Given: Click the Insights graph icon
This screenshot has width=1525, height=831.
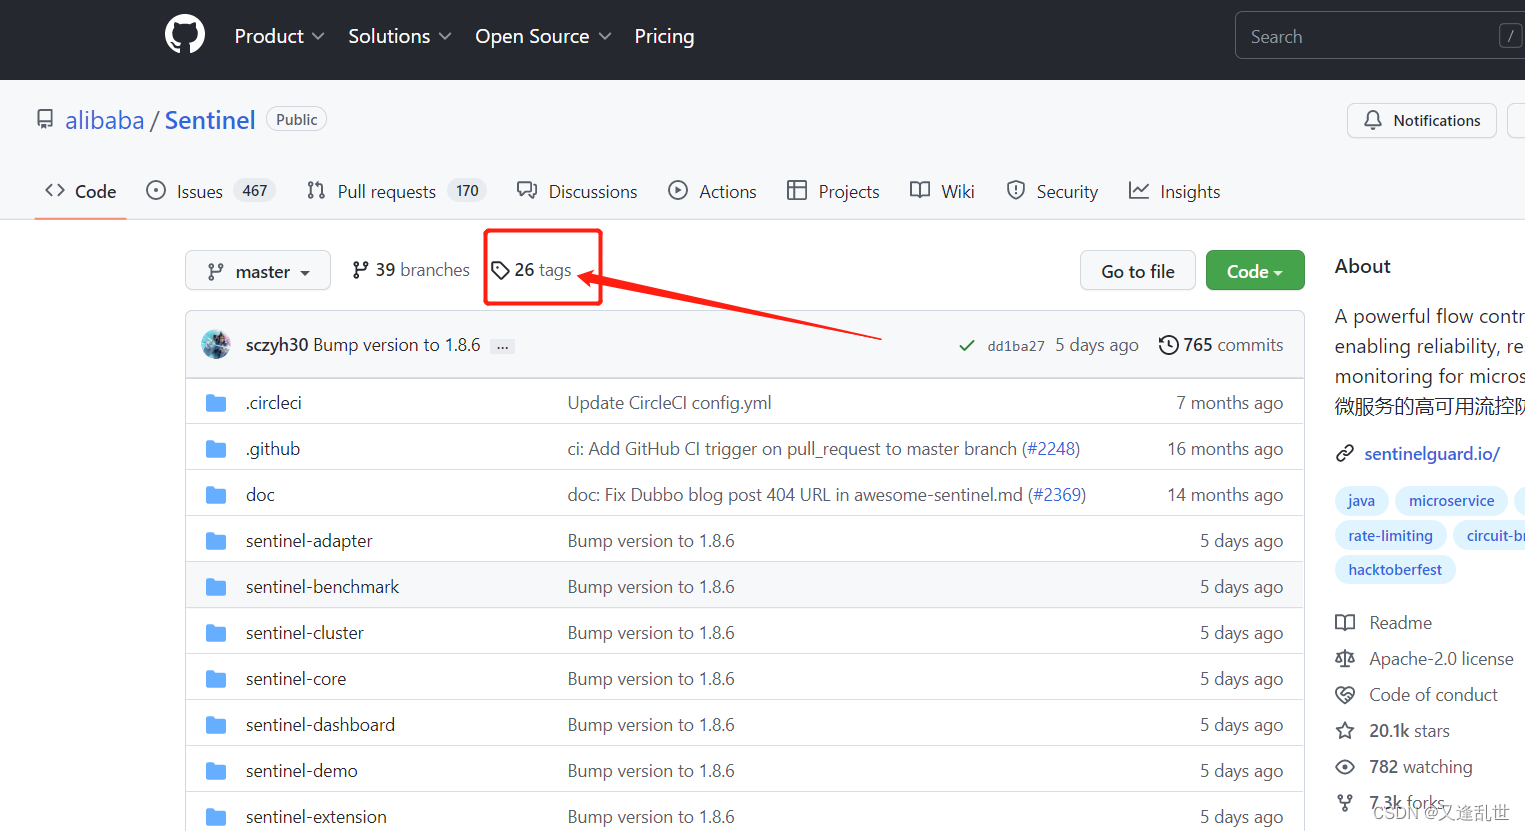Looking at the screenshot, I should (1139, 190).
